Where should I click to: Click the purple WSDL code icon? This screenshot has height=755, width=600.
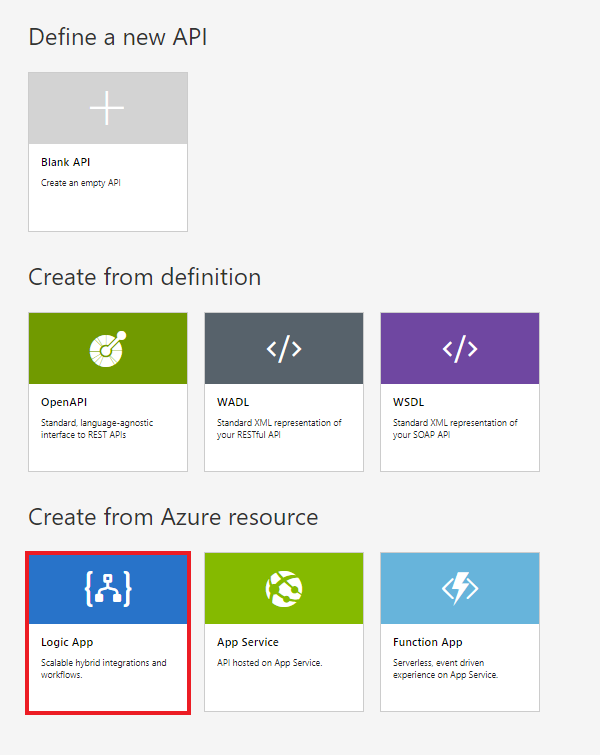[459, 348]
